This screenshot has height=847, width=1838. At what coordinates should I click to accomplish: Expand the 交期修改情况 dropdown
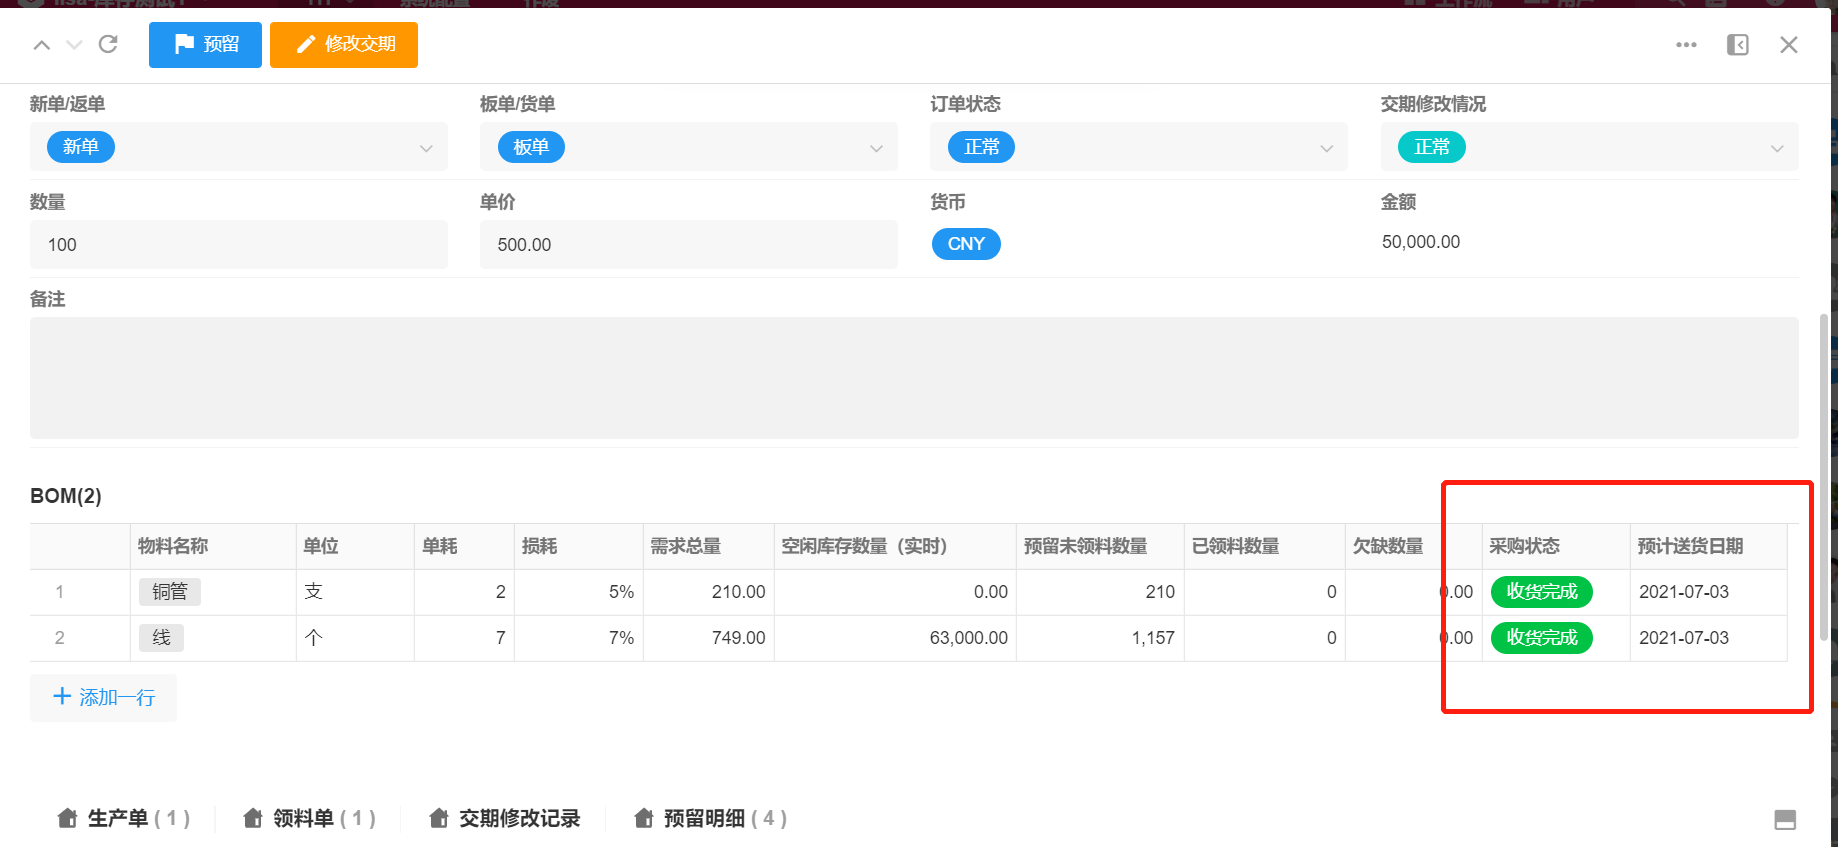pos(1777,148)
